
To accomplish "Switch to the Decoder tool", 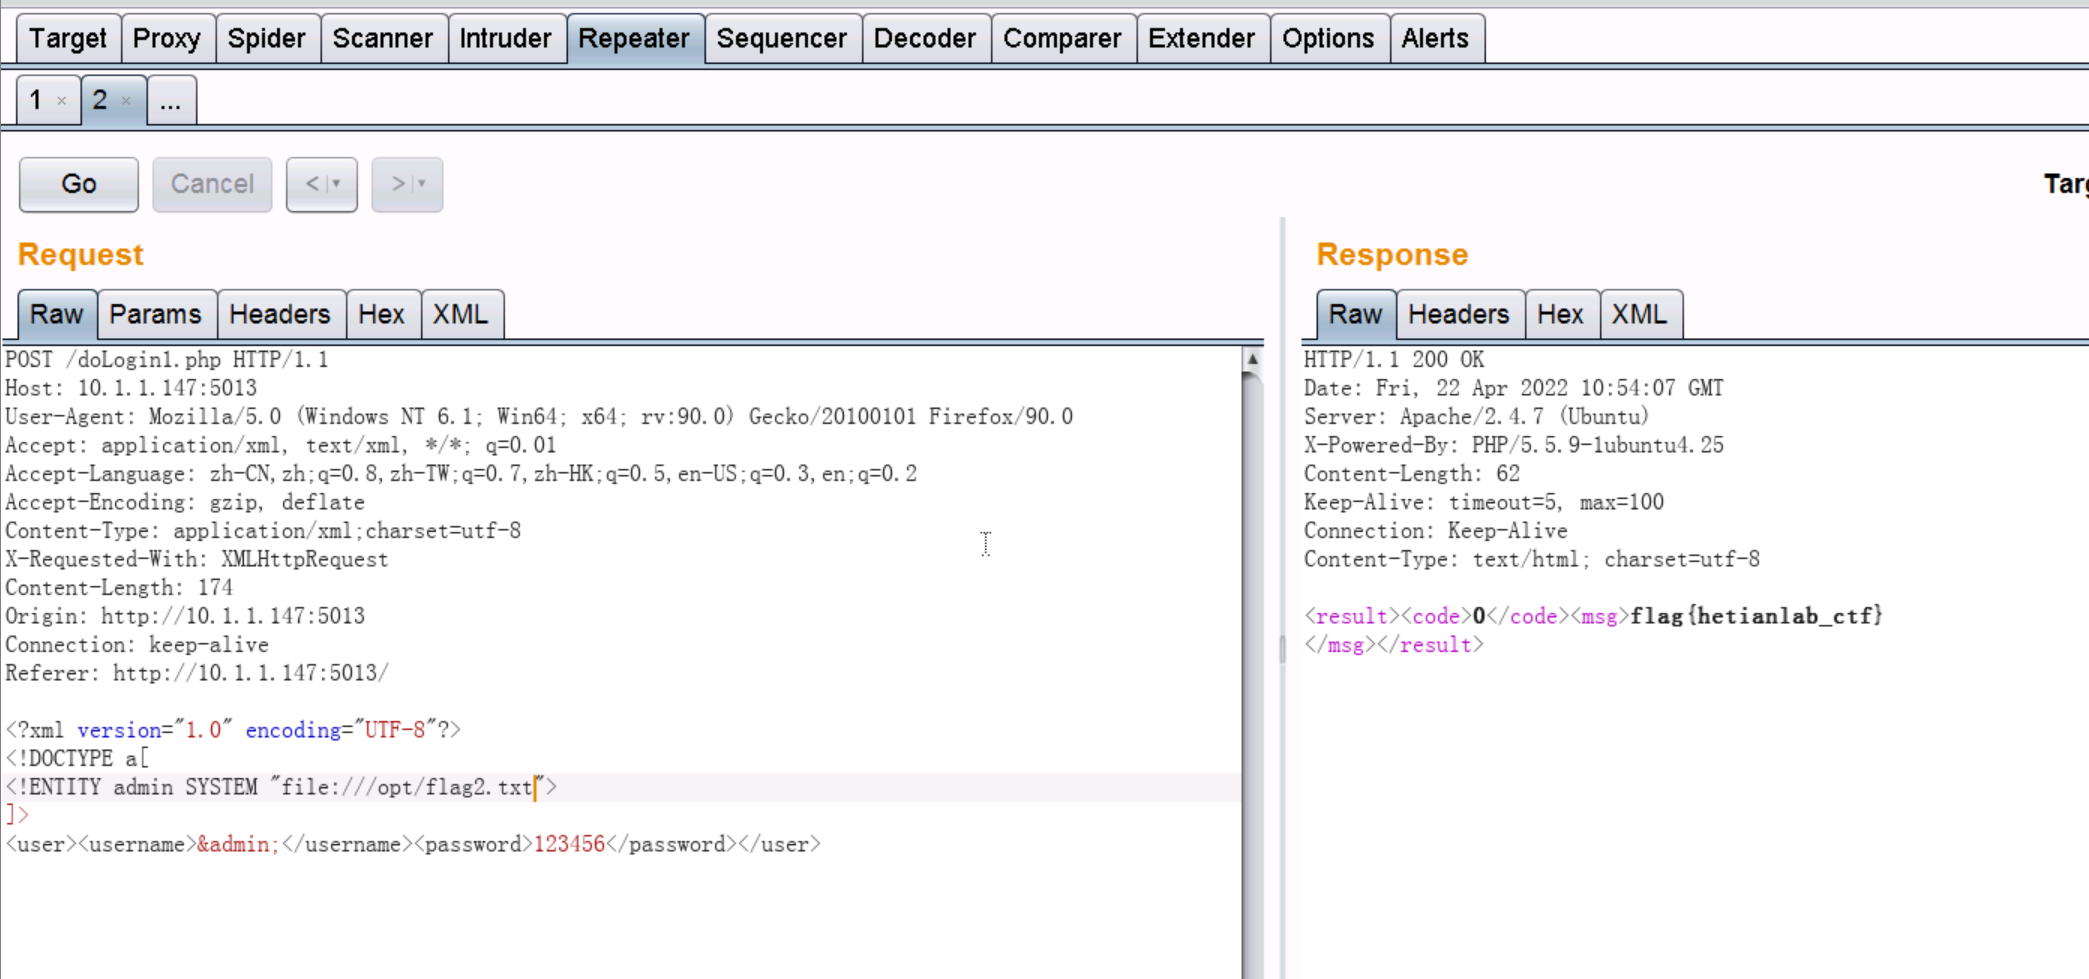I will coord(925,38).
